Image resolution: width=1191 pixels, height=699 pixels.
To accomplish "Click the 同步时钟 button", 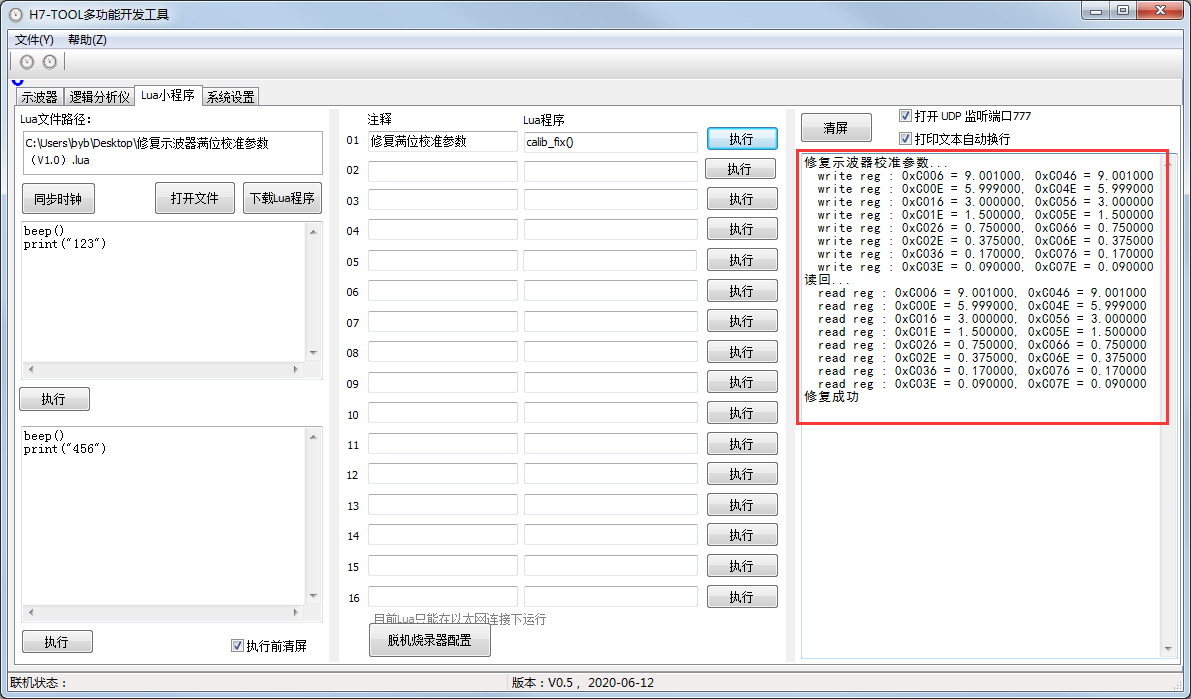I will tap(58, 198).
